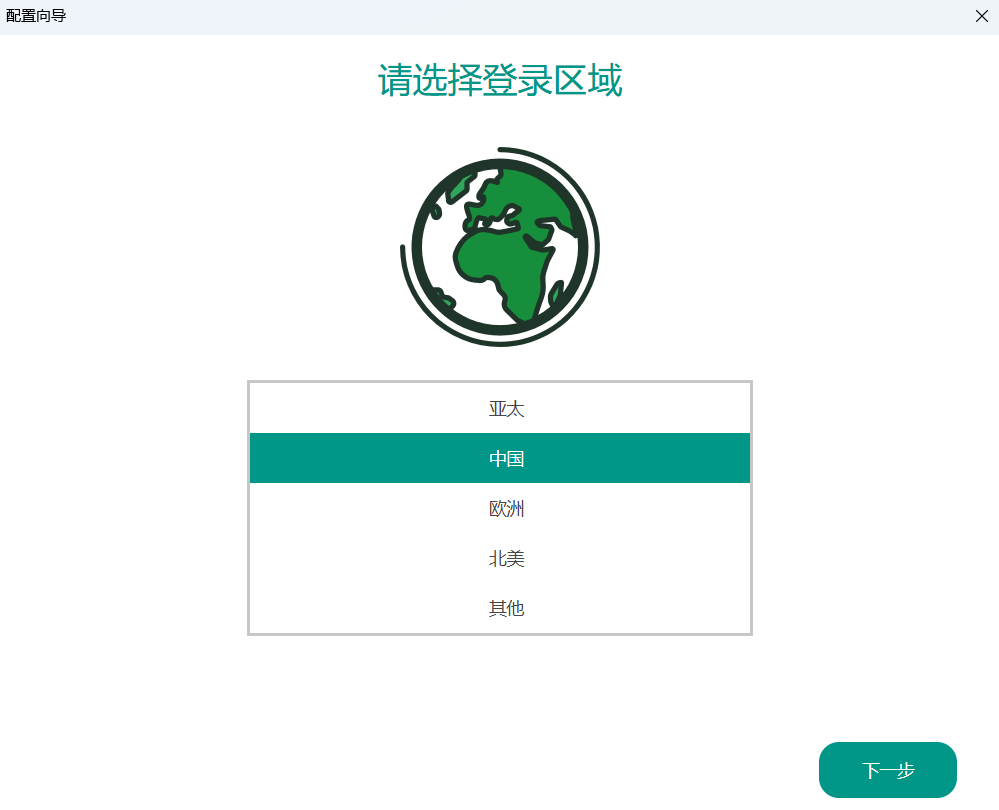The height and width of the screenshot is (810, 999).
Task: Select the 亚太 region option
Action: tap(500, 409)
